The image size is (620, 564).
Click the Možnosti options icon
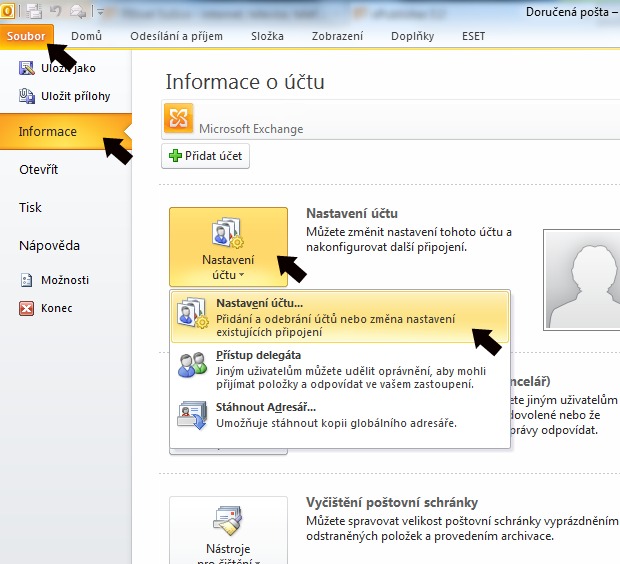(x=26, y=280)
